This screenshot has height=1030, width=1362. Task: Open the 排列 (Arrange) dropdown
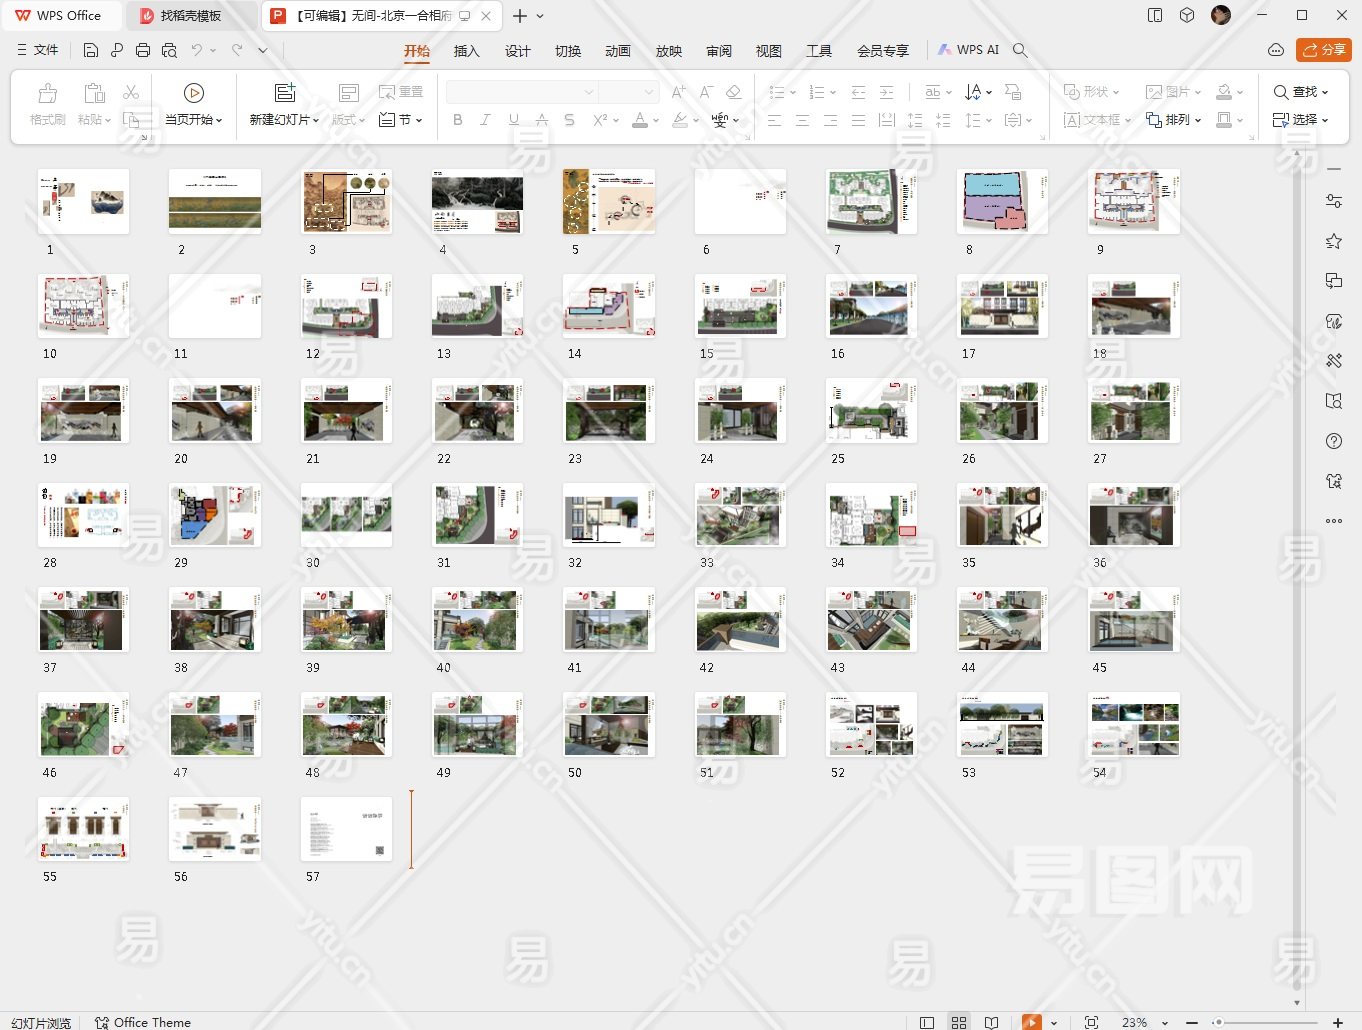coord(1198,120)
